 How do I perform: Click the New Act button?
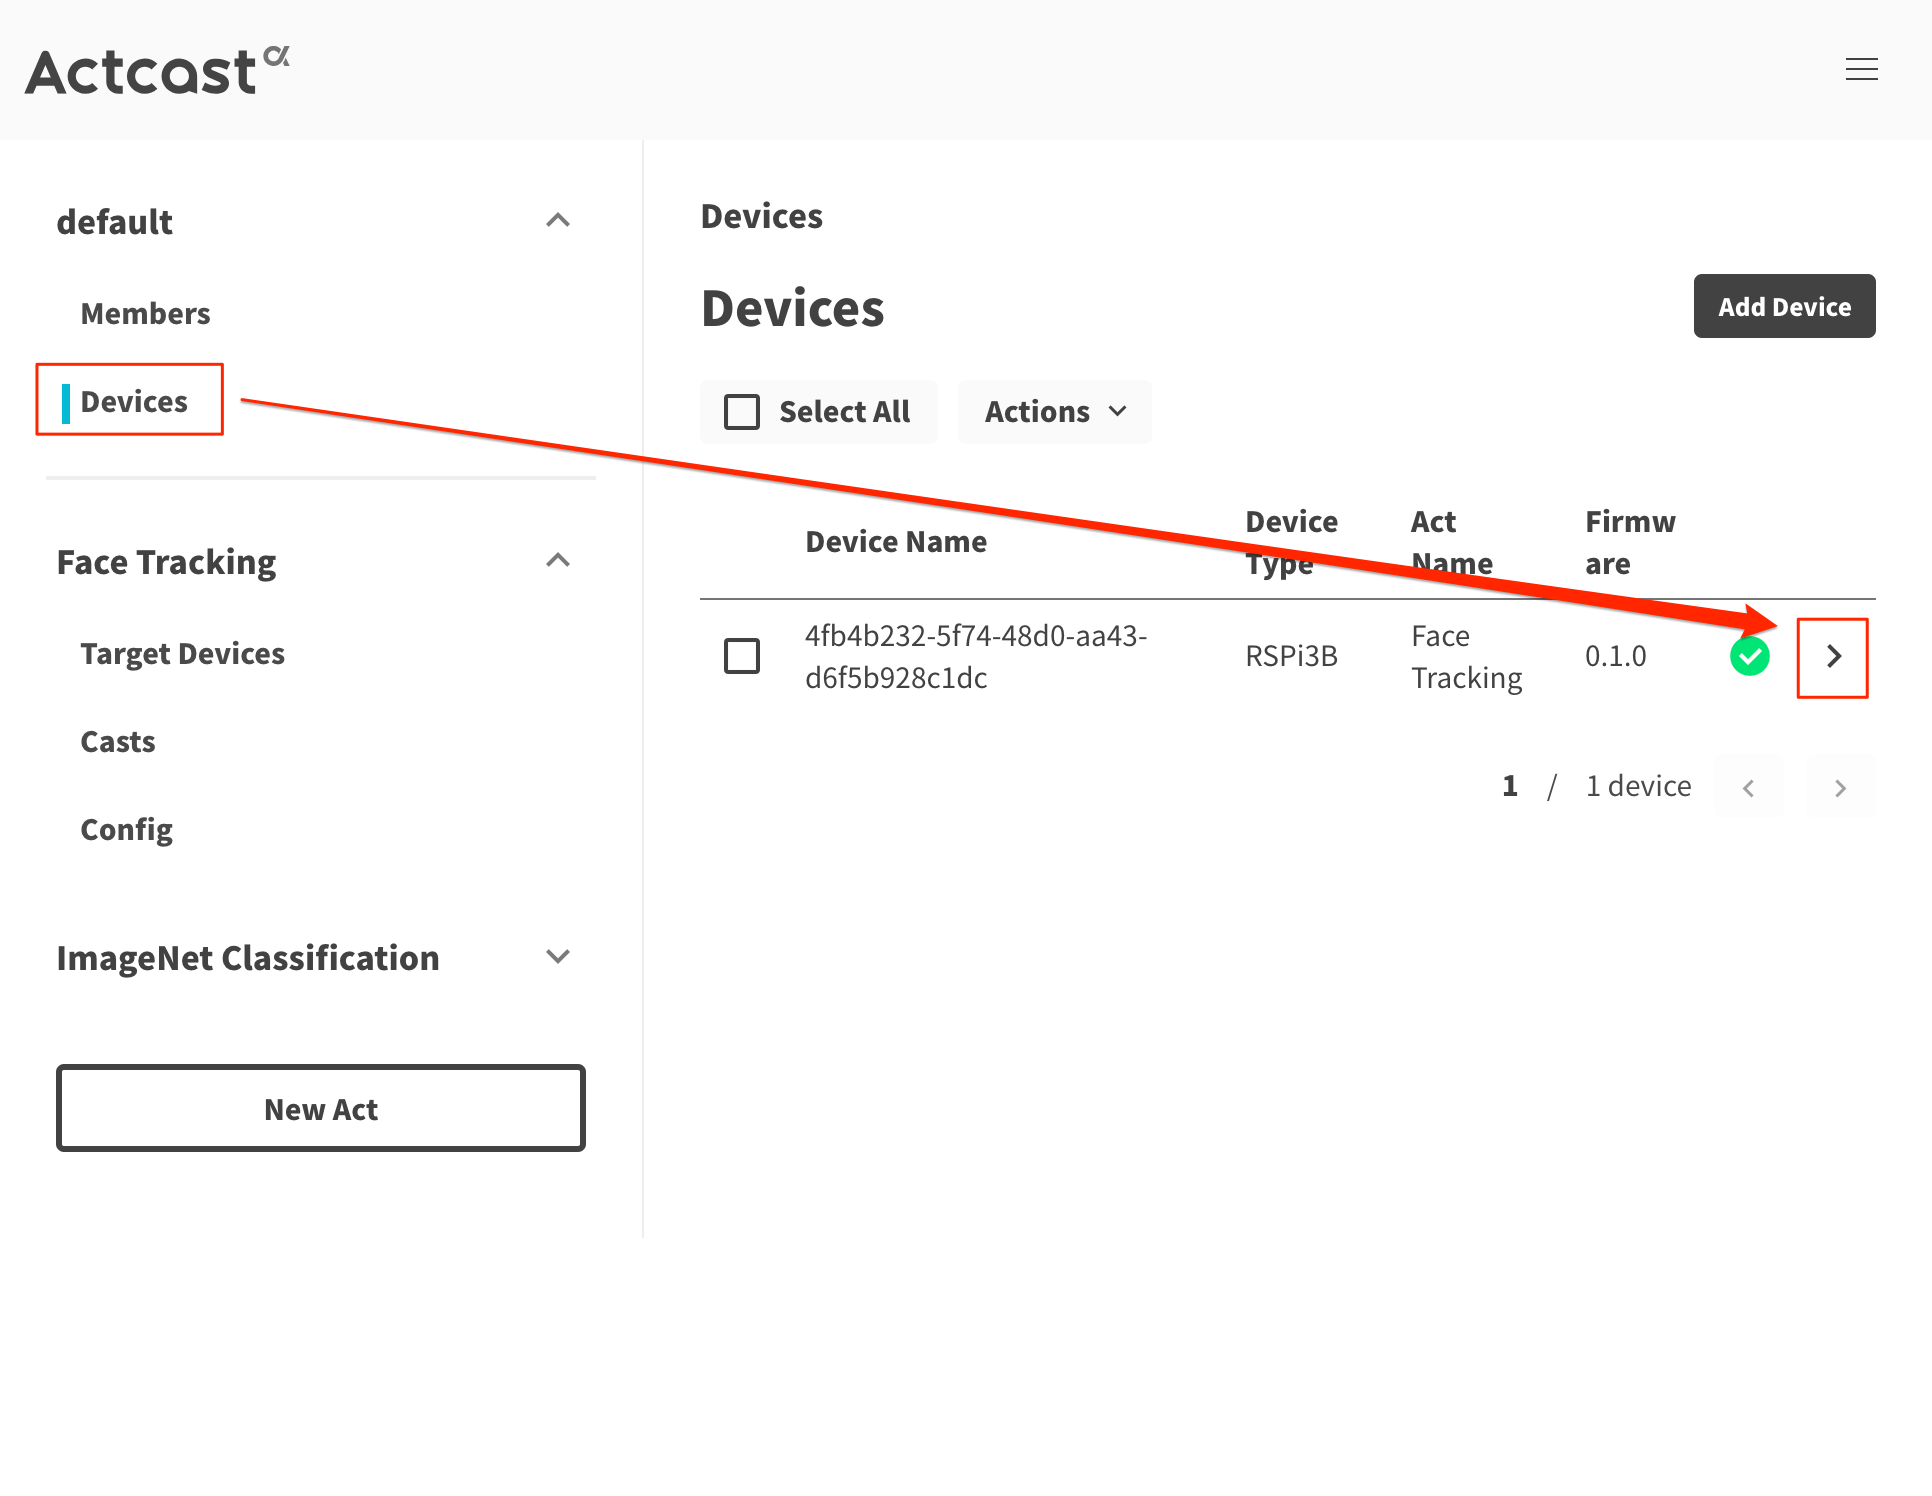pyautogui.click(x=320, y=1108)
